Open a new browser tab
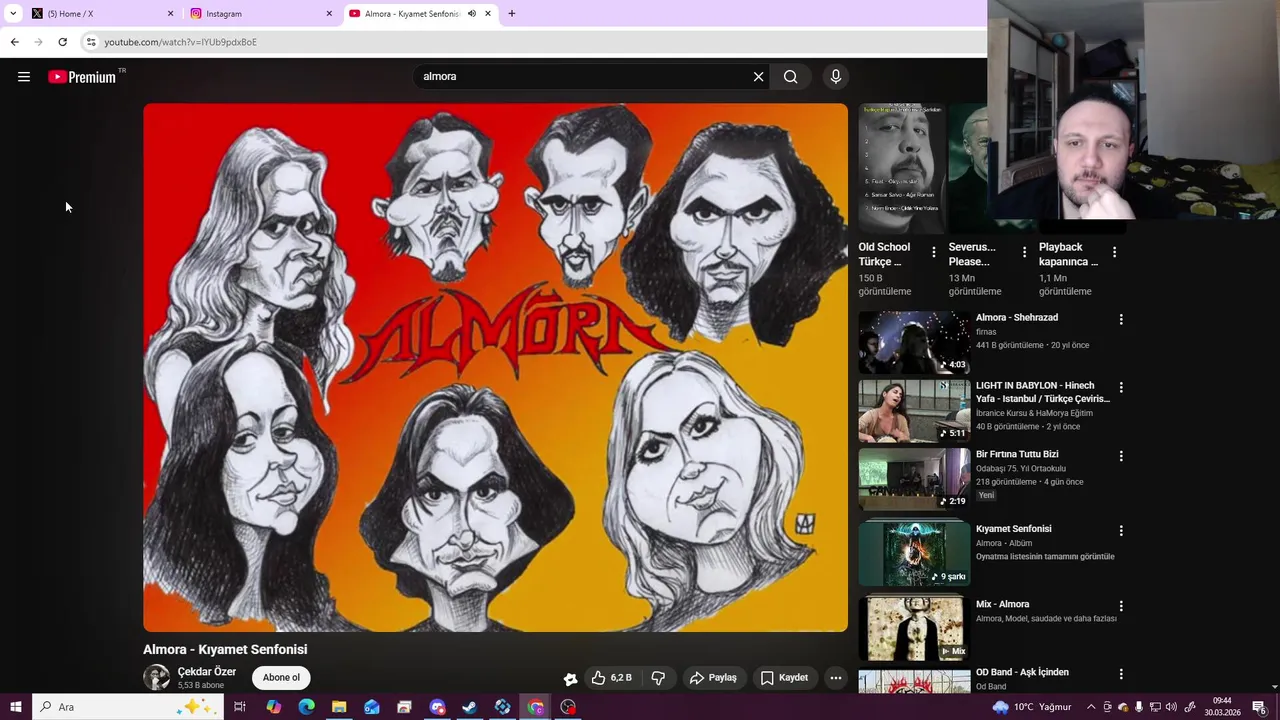The height and width of the screenshot is (720, 1280). (x=512, y=14)
